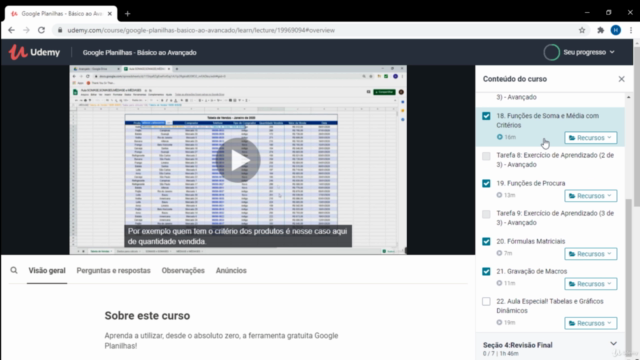Switch to Perguntas e respostas tab
This screenshot has height=360, width=640.
tap(113, 270)
